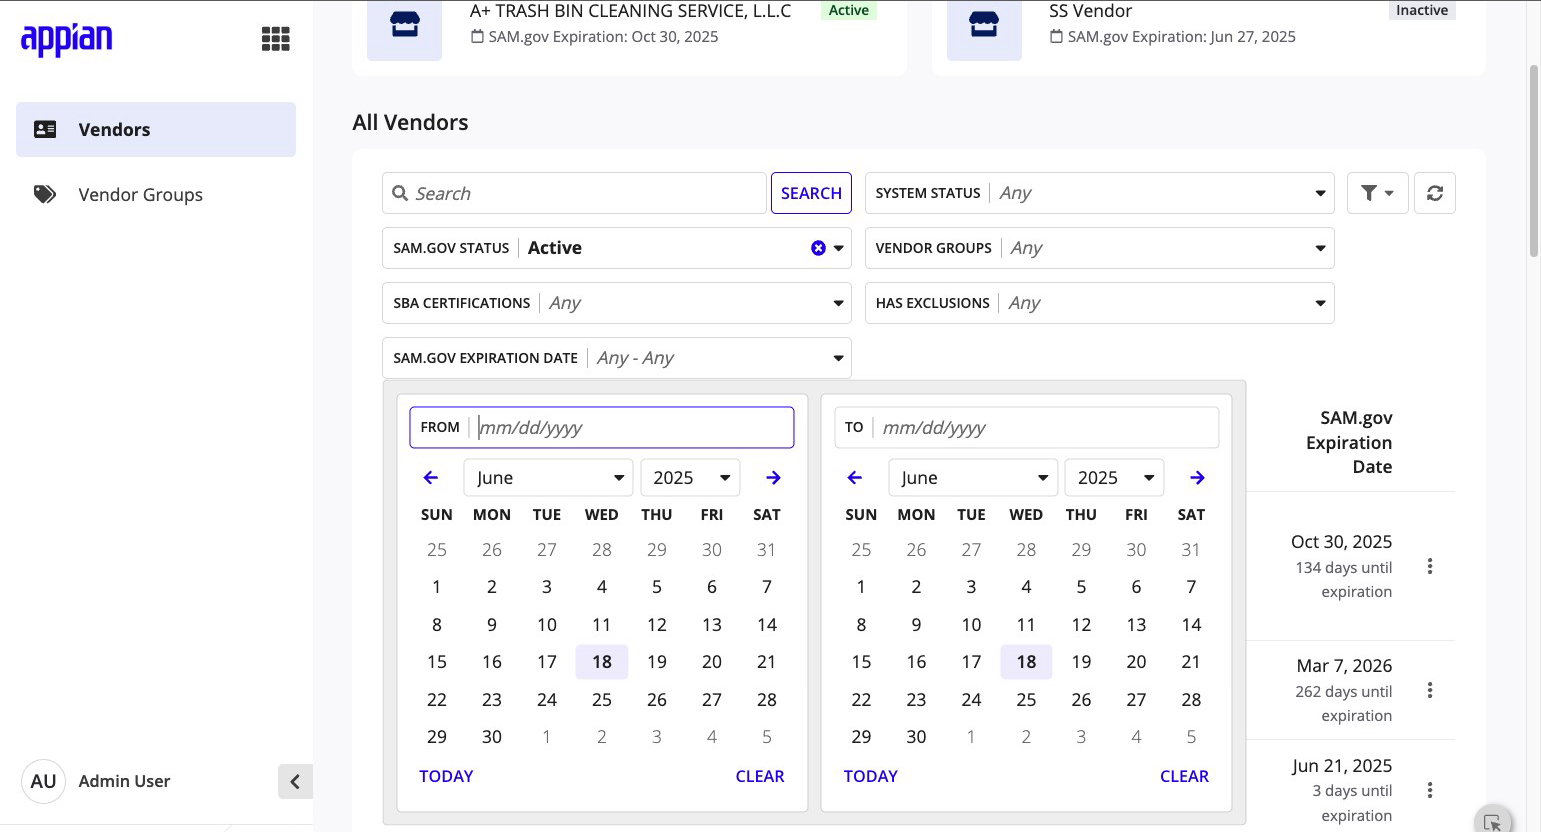Image resolution: width=1541 pixels, height=832 pixels.
Task: Click the FROM date input field
Action: click(602, 427)
